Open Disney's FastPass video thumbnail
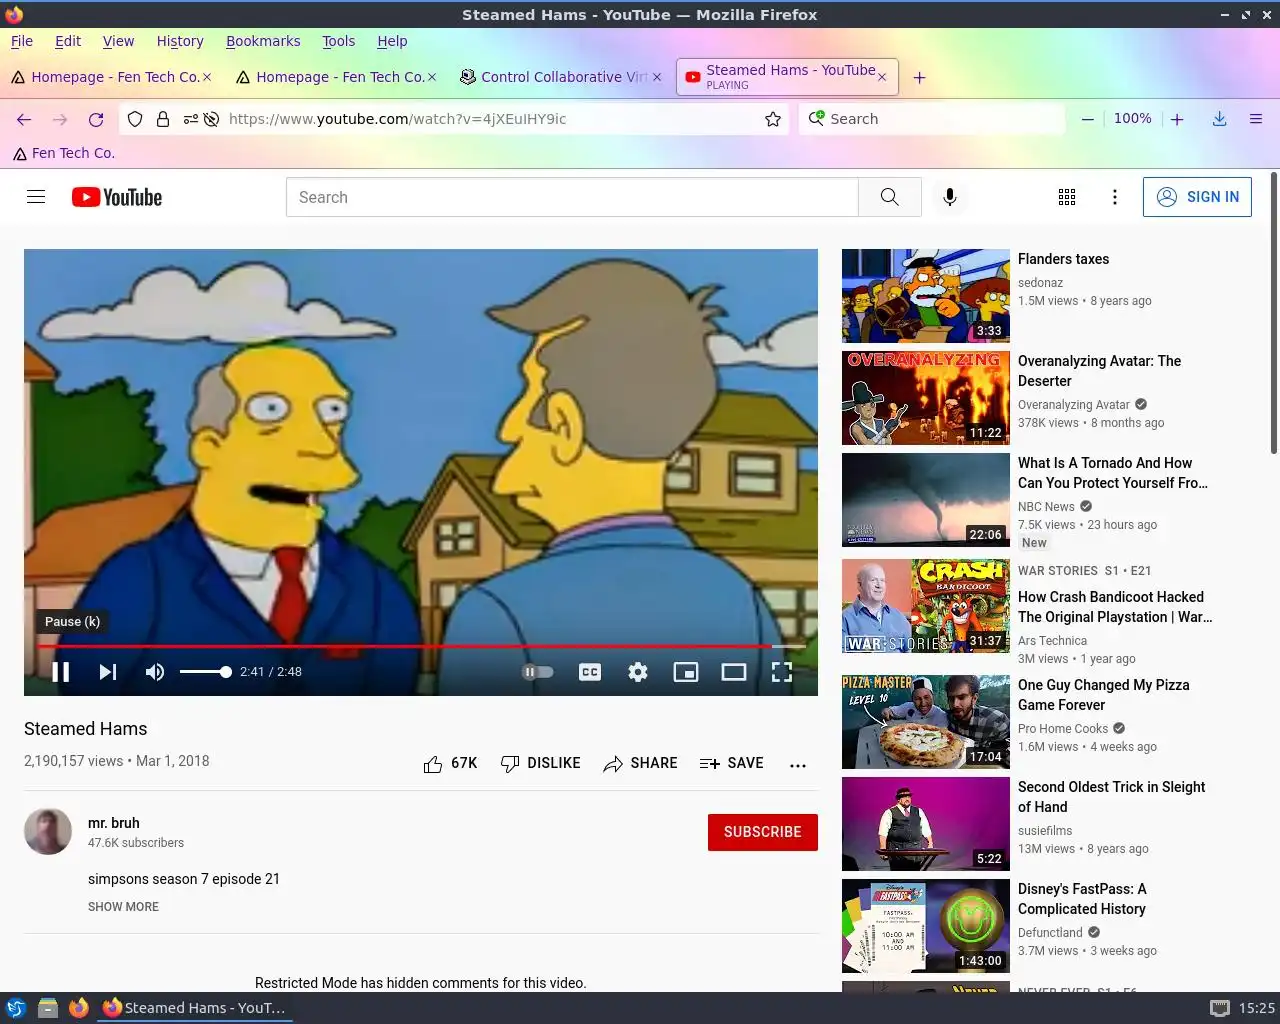Image resolution: width=1280 pixels, height=1024 pixels. pos(926,926)
